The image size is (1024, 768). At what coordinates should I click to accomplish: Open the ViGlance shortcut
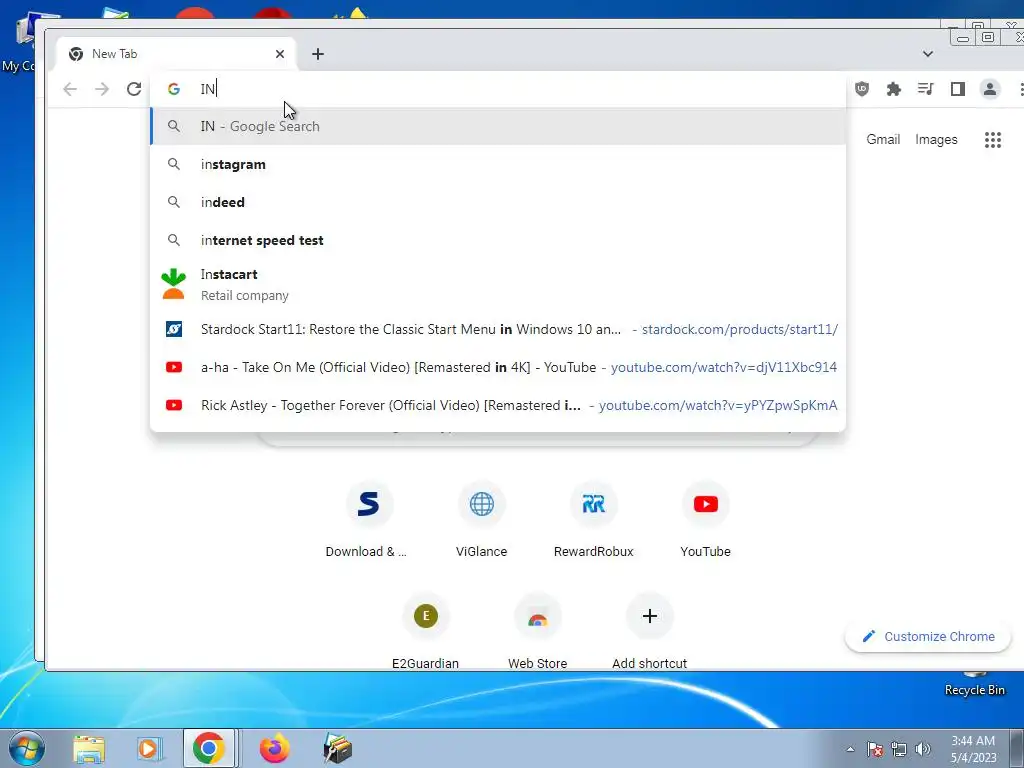(481, 519)
